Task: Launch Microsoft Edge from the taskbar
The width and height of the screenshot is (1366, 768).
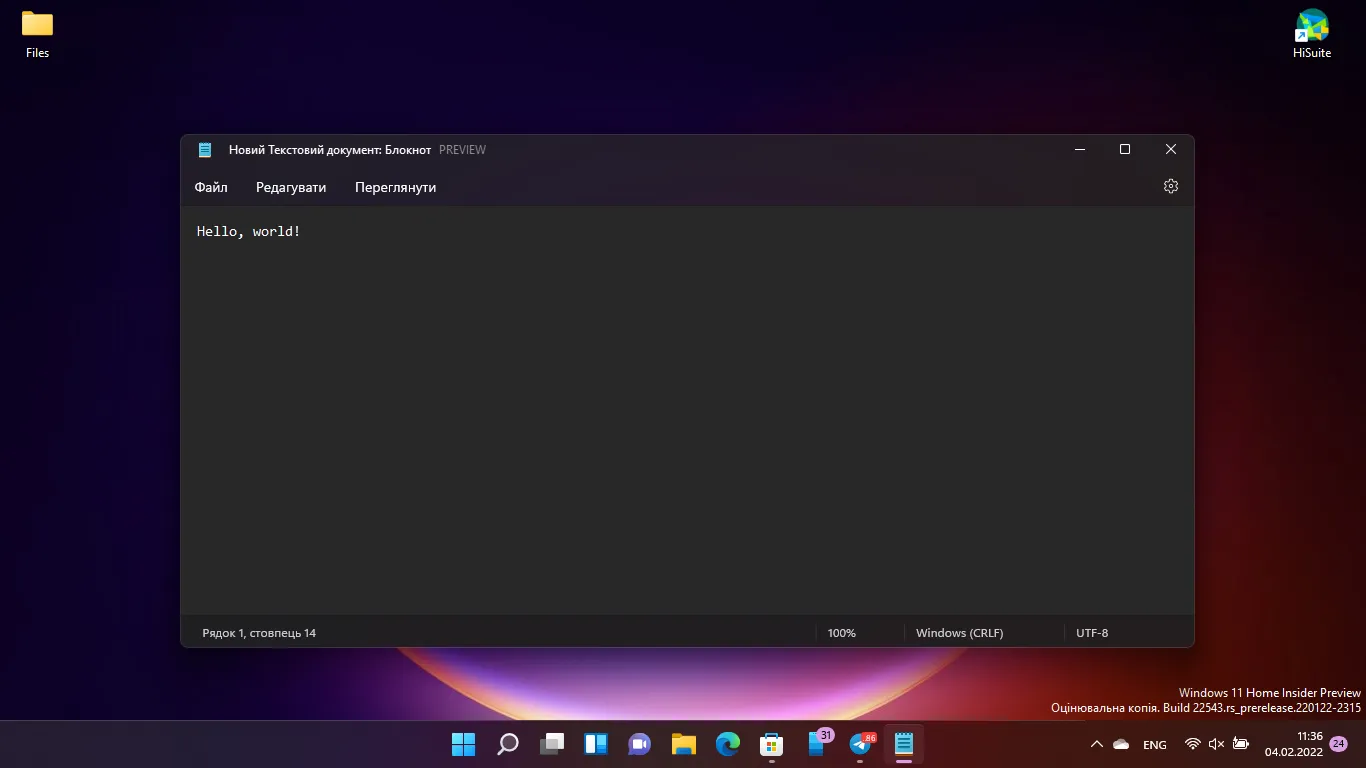Action: [727, 744]
